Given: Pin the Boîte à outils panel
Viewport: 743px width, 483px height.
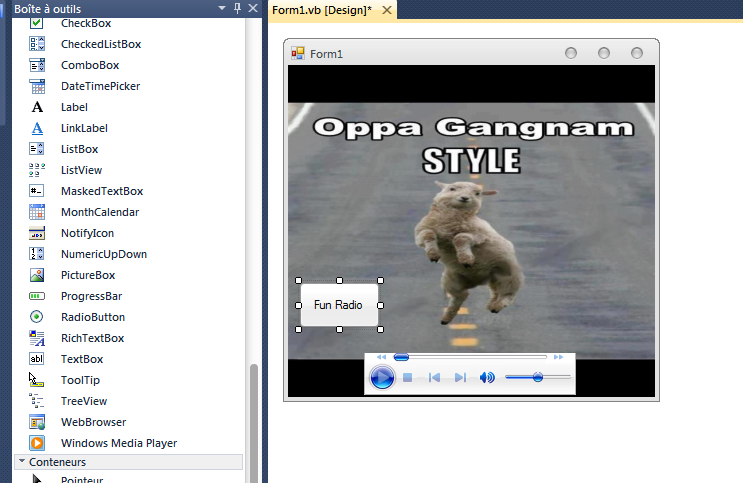Looking at the screenshot, I should click(x=237, y=8).
